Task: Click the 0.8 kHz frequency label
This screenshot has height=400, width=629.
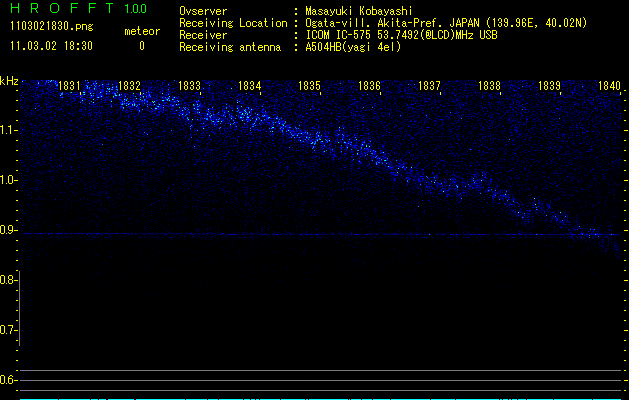Action: tap(8, 280)
